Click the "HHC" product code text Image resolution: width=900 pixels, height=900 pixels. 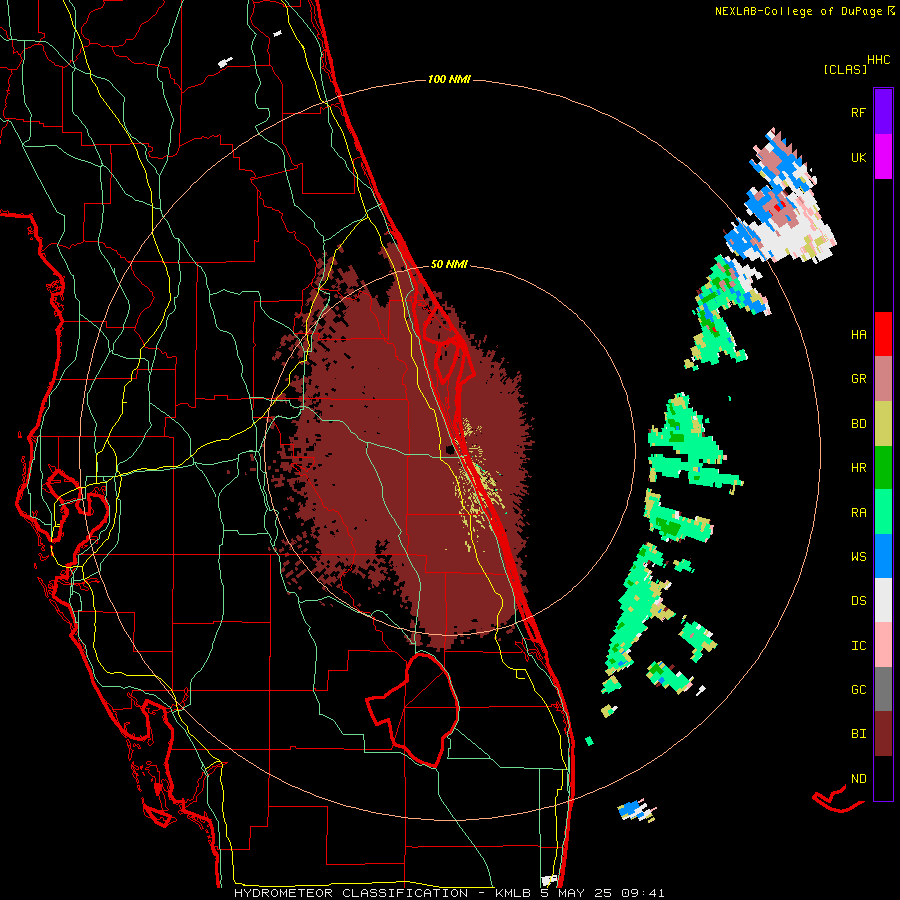[879, 60]
